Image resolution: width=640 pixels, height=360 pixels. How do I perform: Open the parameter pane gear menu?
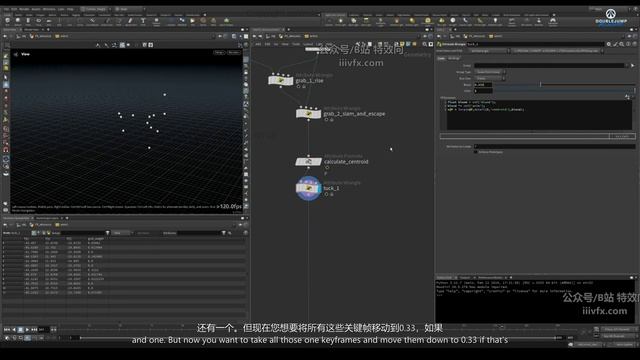click(609, 44)
